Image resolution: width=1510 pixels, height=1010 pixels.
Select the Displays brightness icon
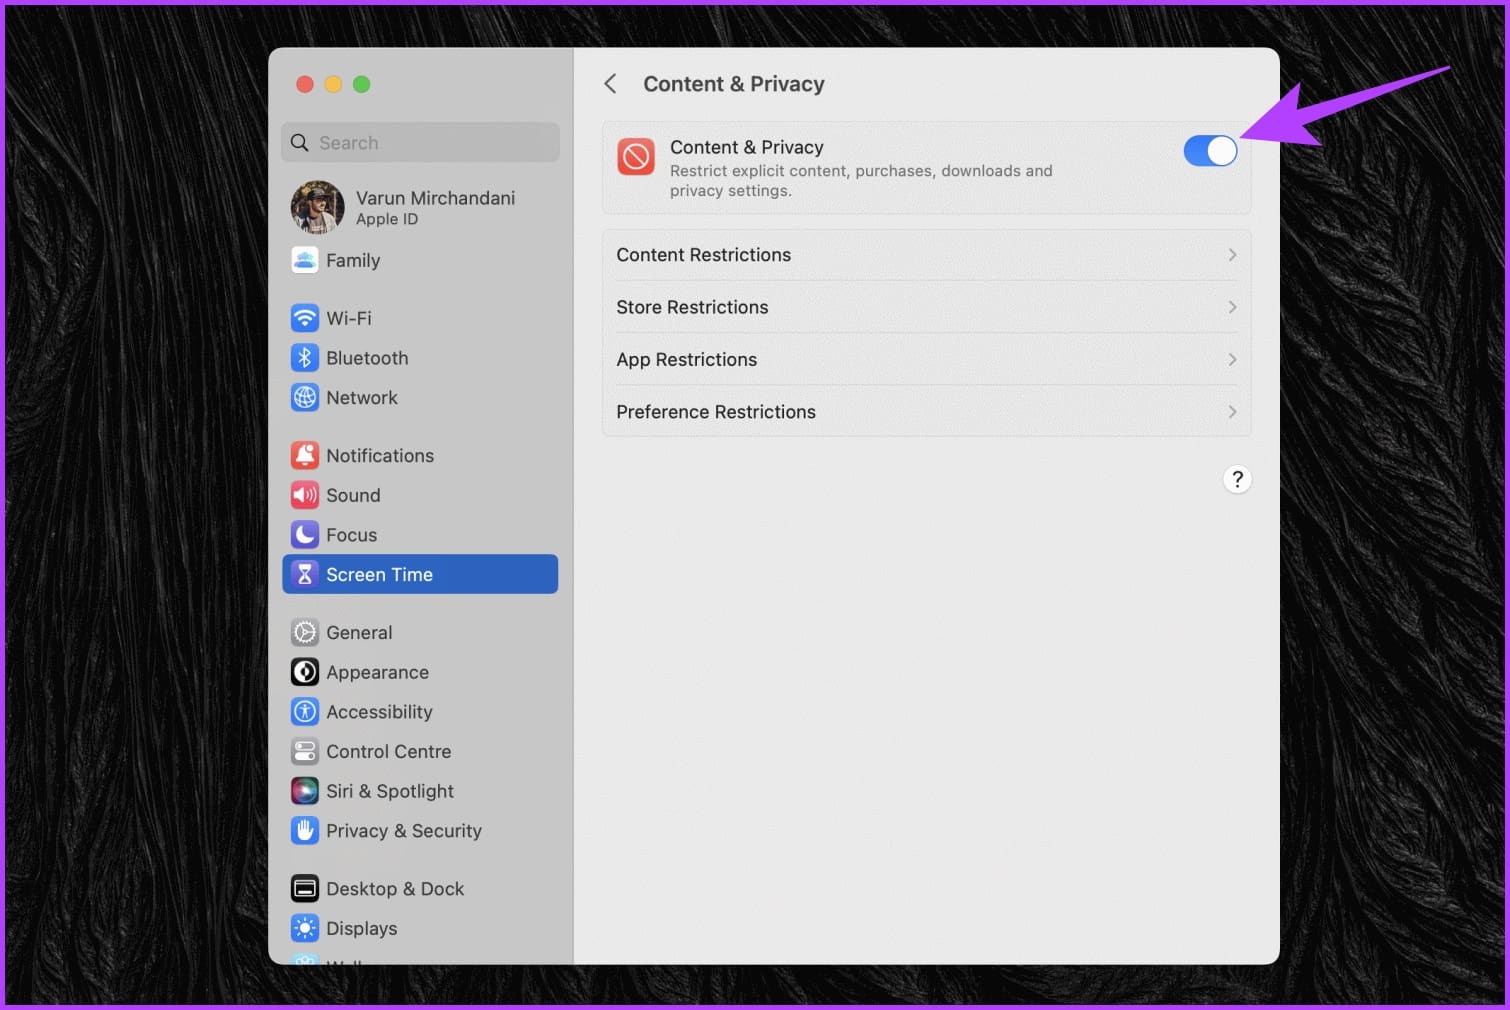click(305, 928)
